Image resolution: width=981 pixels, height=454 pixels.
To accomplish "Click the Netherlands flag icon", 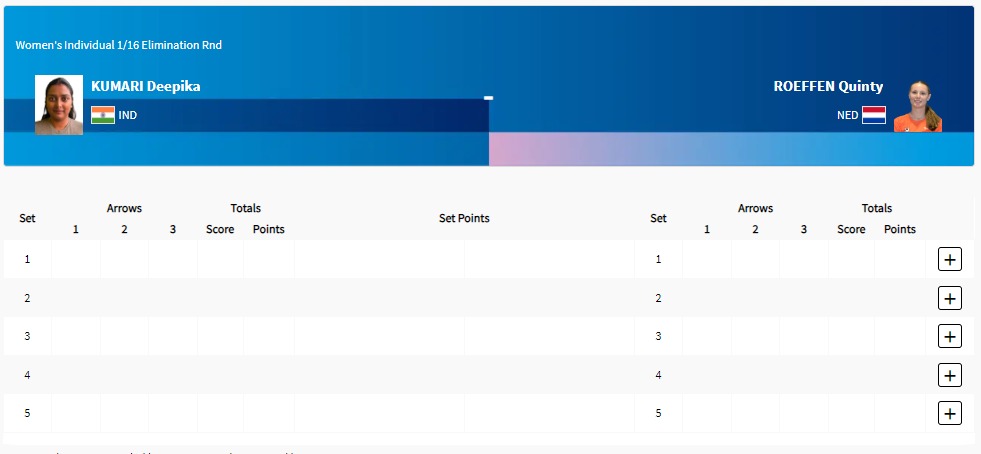I will coord(874,115).
